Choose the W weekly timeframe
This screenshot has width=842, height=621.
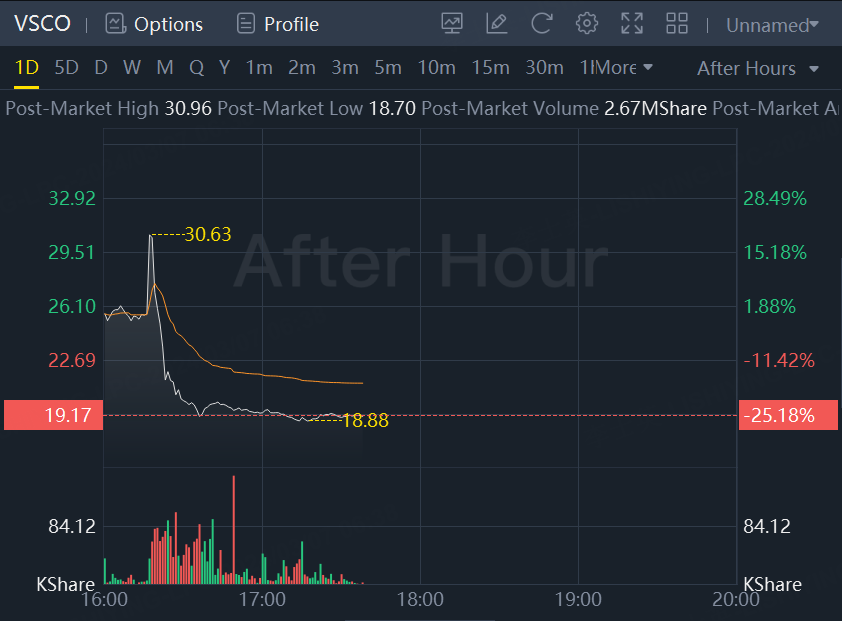[132, 67]
